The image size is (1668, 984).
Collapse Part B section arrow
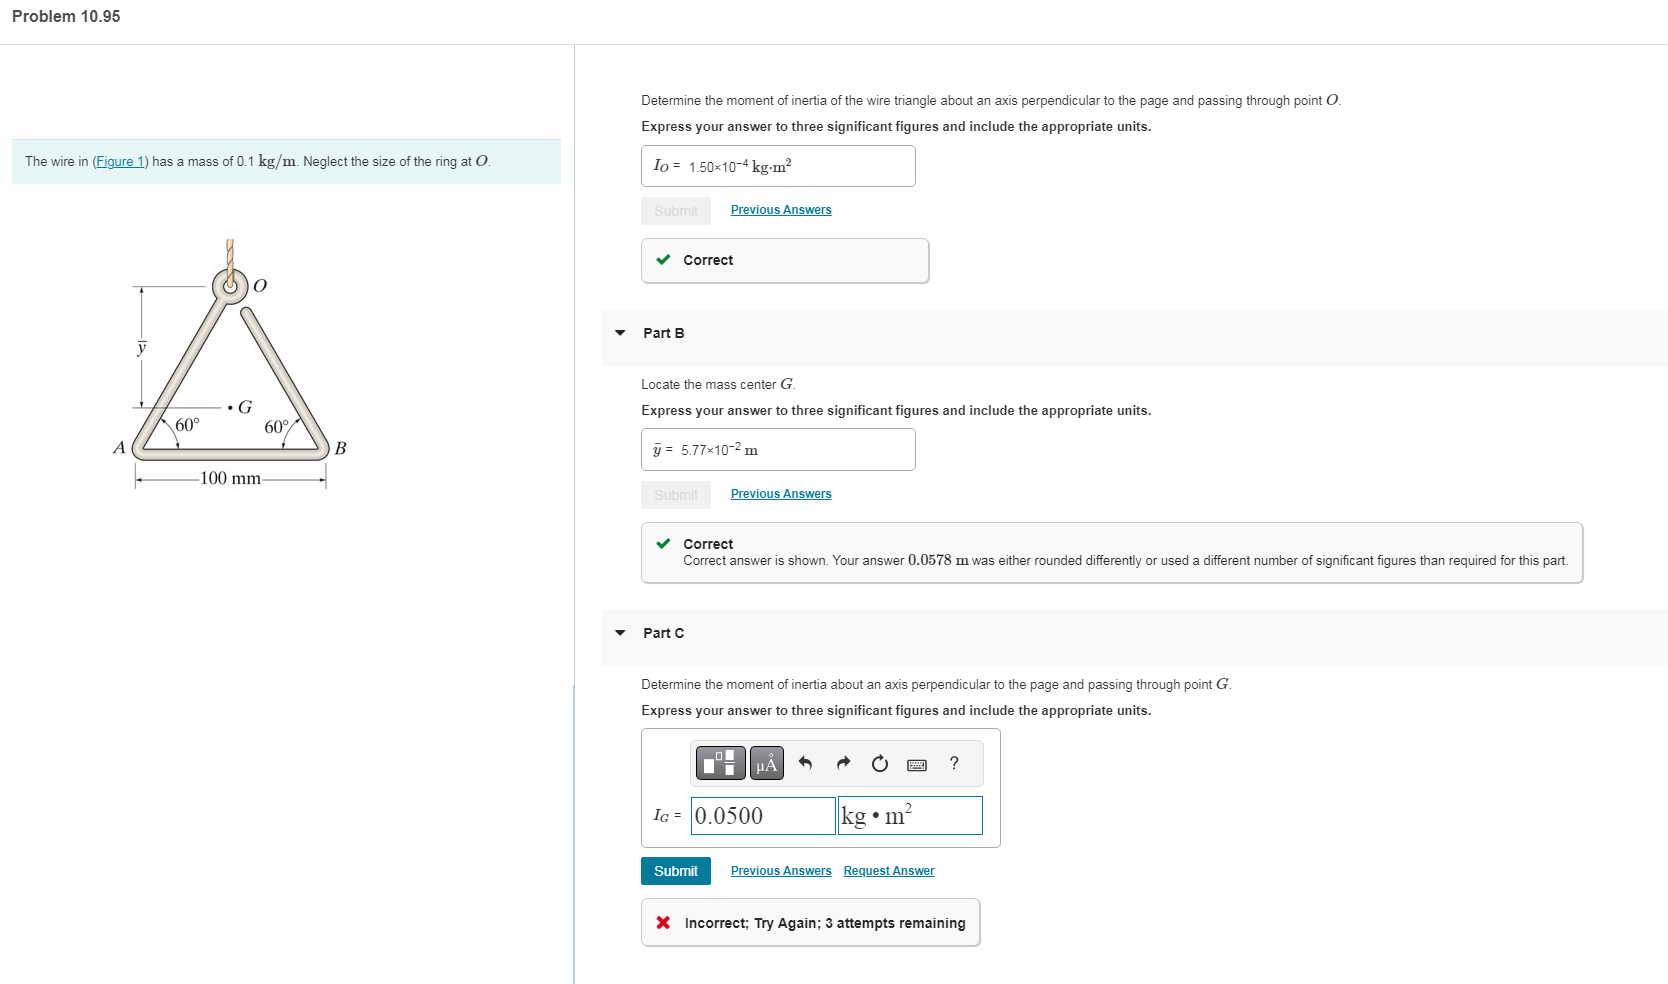point(620,333)
